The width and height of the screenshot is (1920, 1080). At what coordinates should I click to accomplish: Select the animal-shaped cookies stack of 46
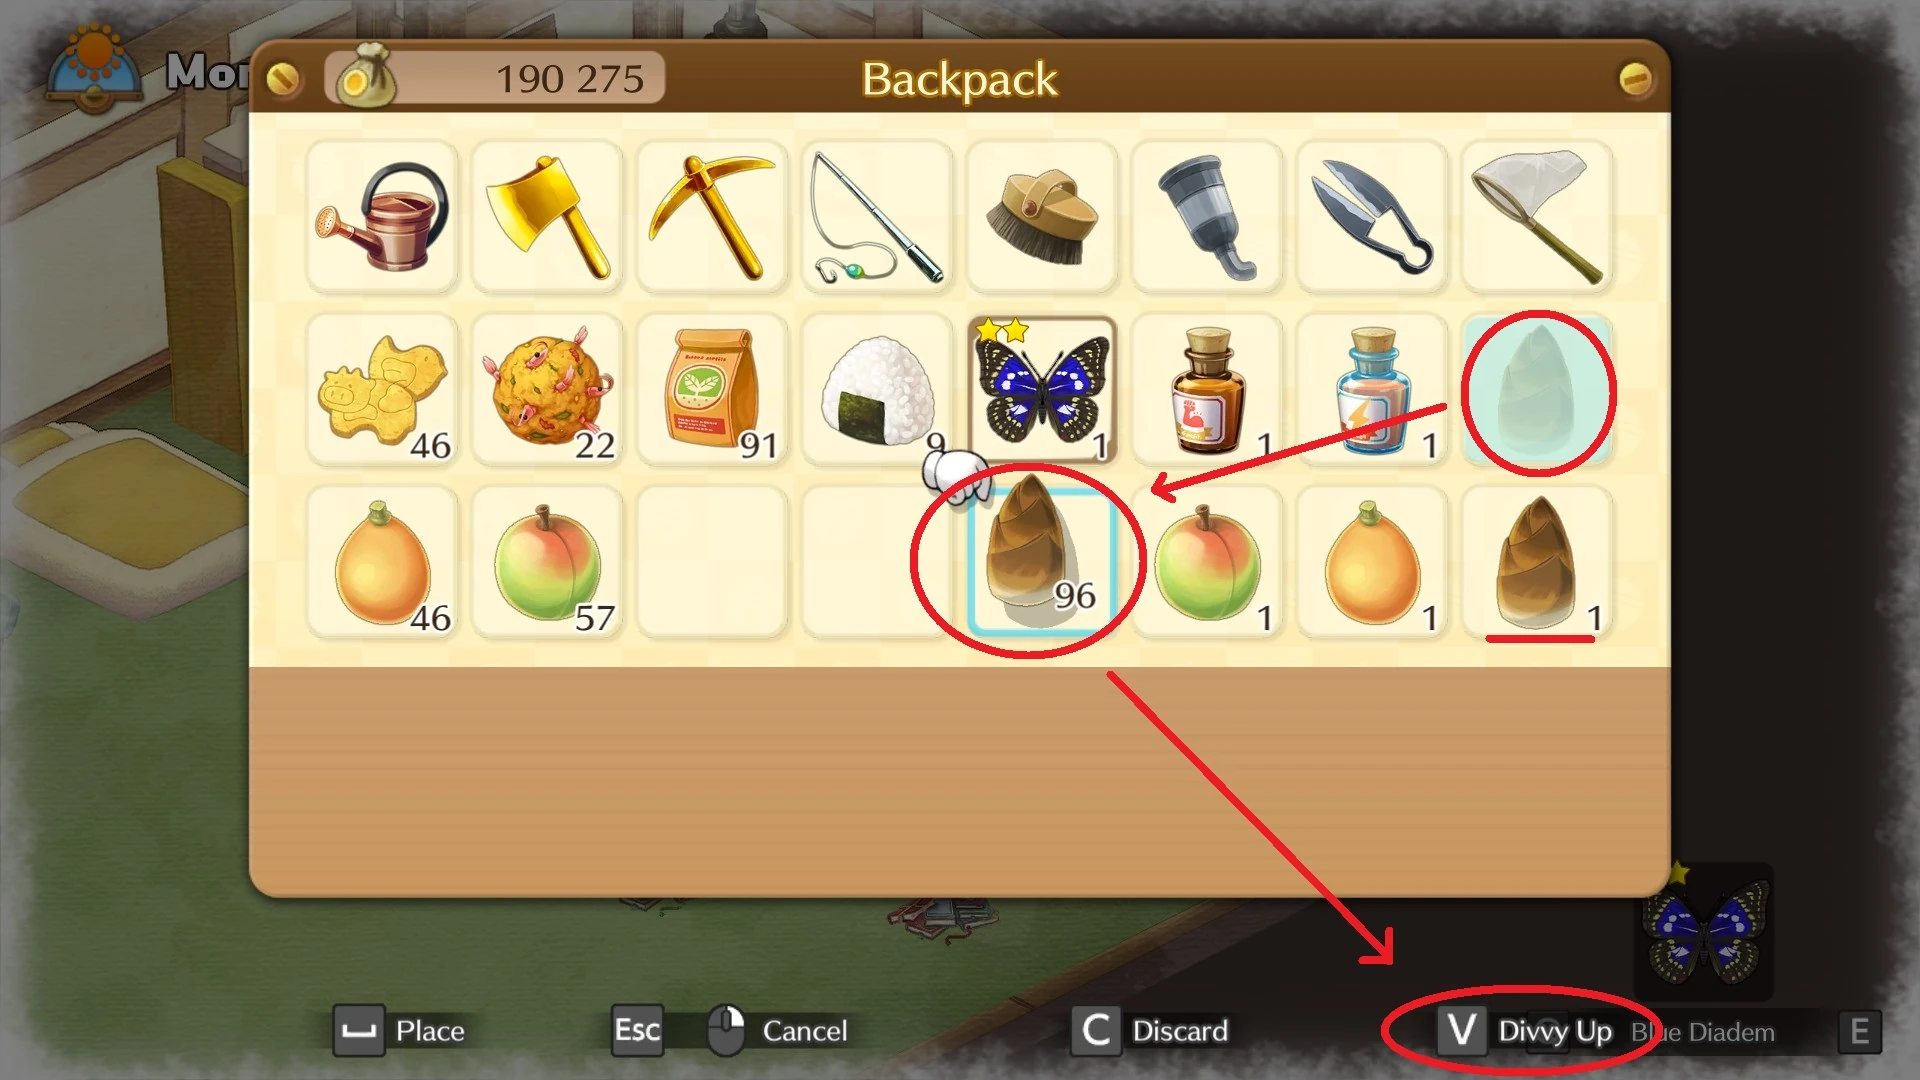coord(382,390)
